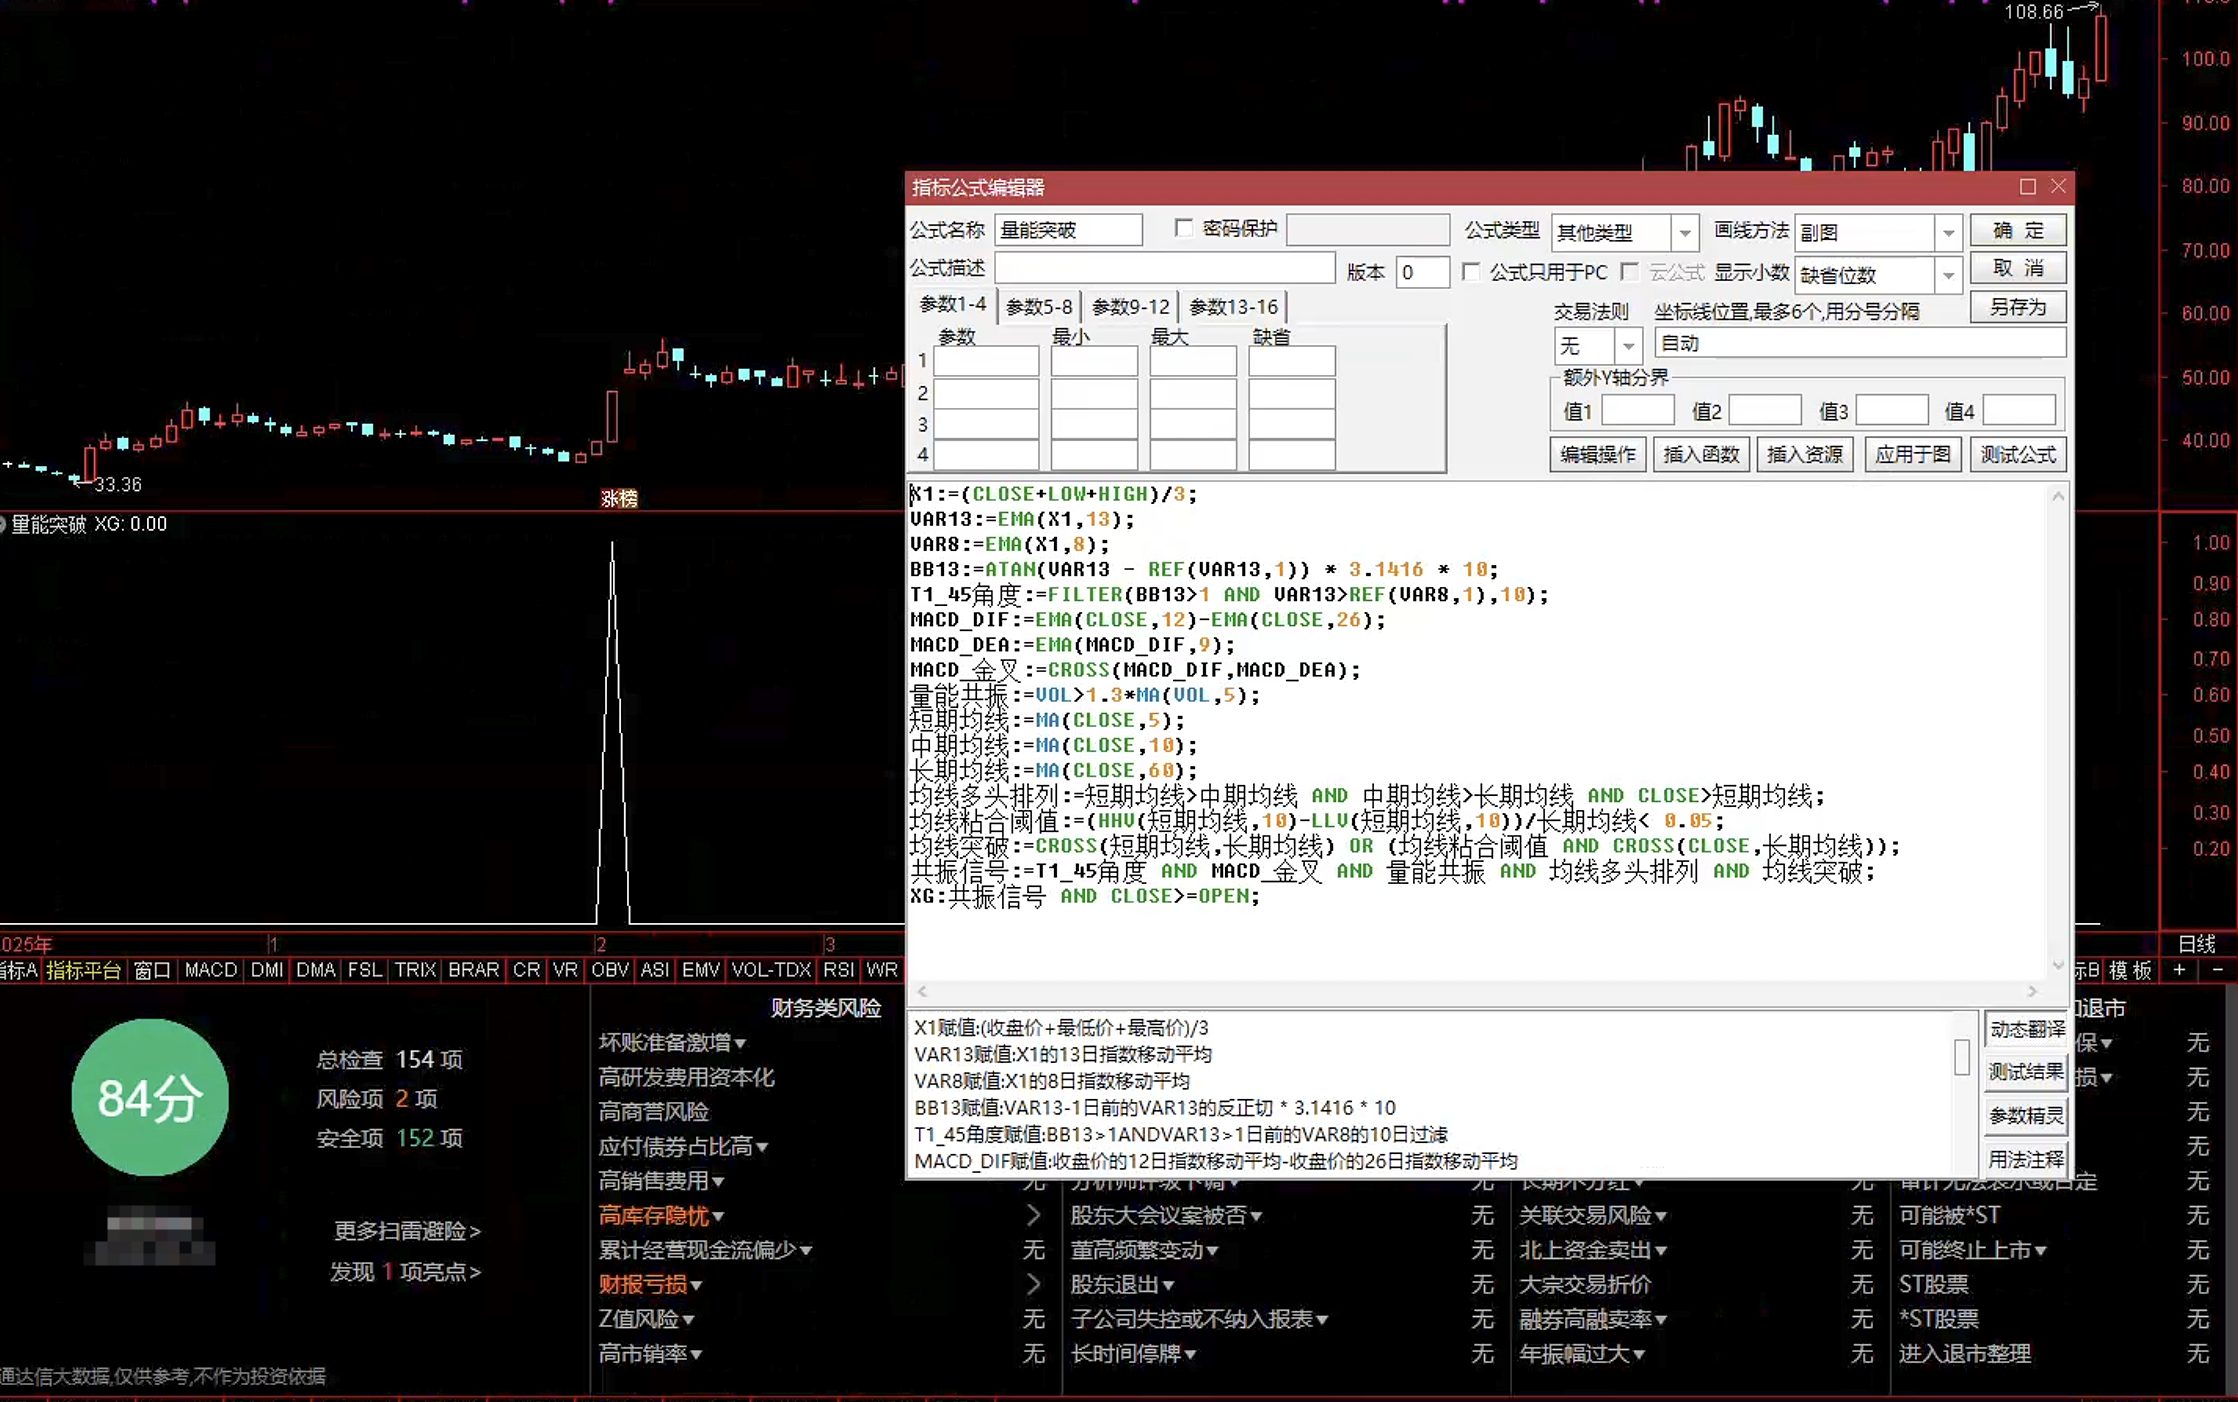Image resolution: width=2238 pixels, height=1402 pixels.
Task: Apply formula using 应用于图 button
Action: (1912, 455)
